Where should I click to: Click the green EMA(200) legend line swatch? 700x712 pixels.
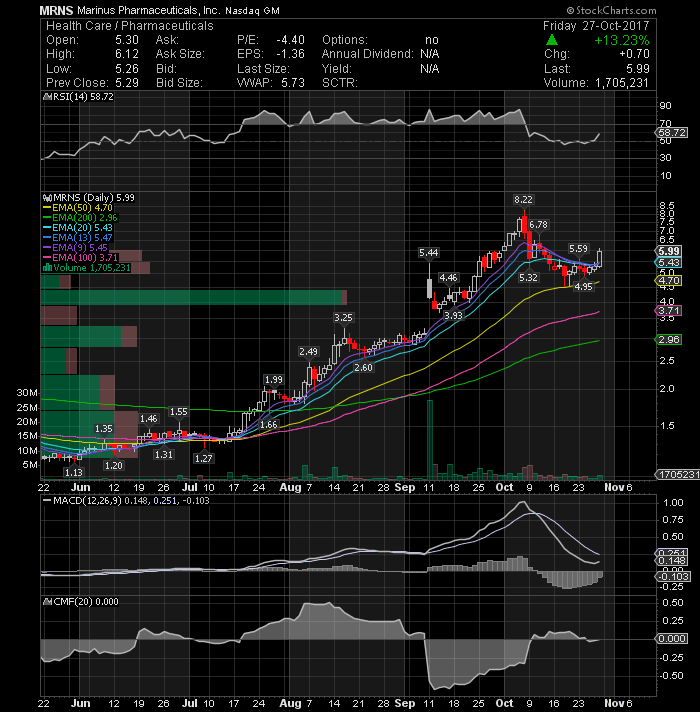coord(47,218)
